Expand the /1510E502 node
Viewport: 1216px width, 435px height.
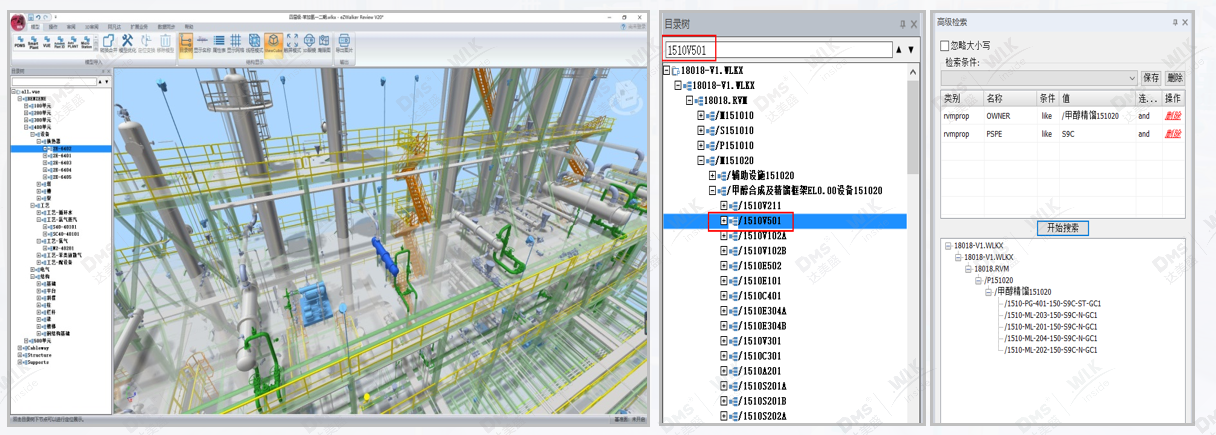725,266
